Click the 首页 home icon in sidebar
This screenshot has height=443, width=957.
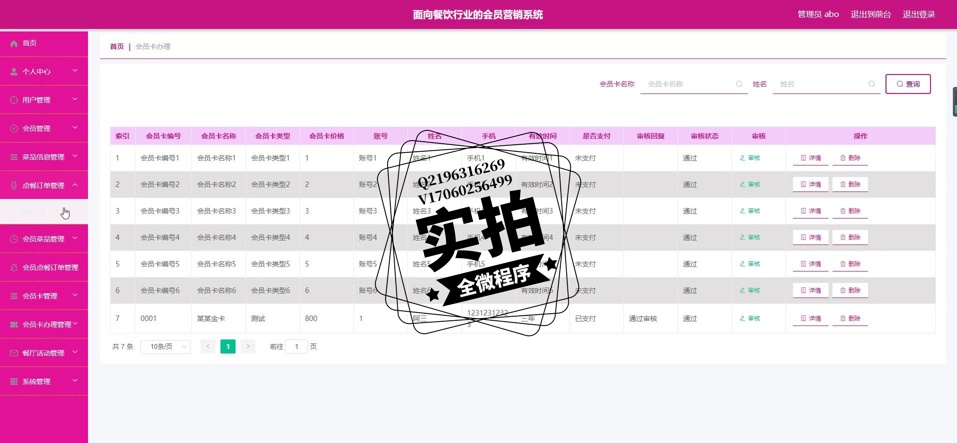click(x=14, y=44)
